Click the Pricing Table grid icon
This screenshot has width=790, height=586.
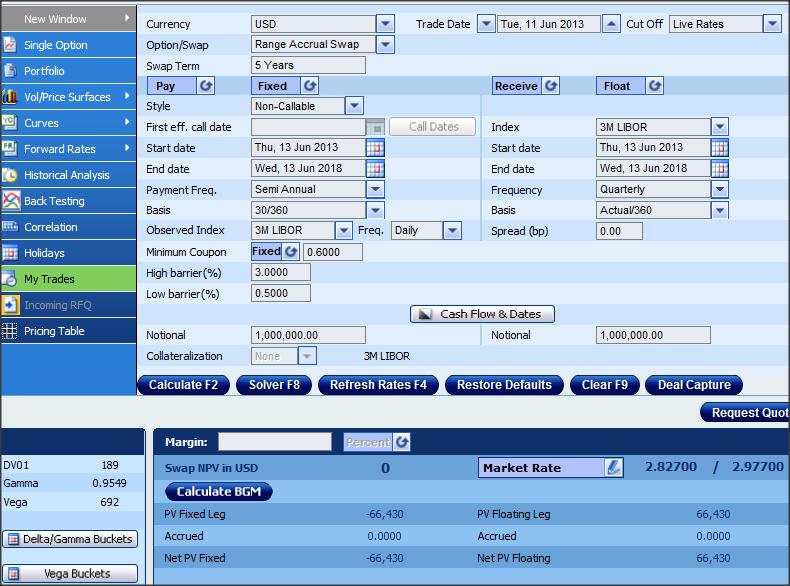[10, 331]
